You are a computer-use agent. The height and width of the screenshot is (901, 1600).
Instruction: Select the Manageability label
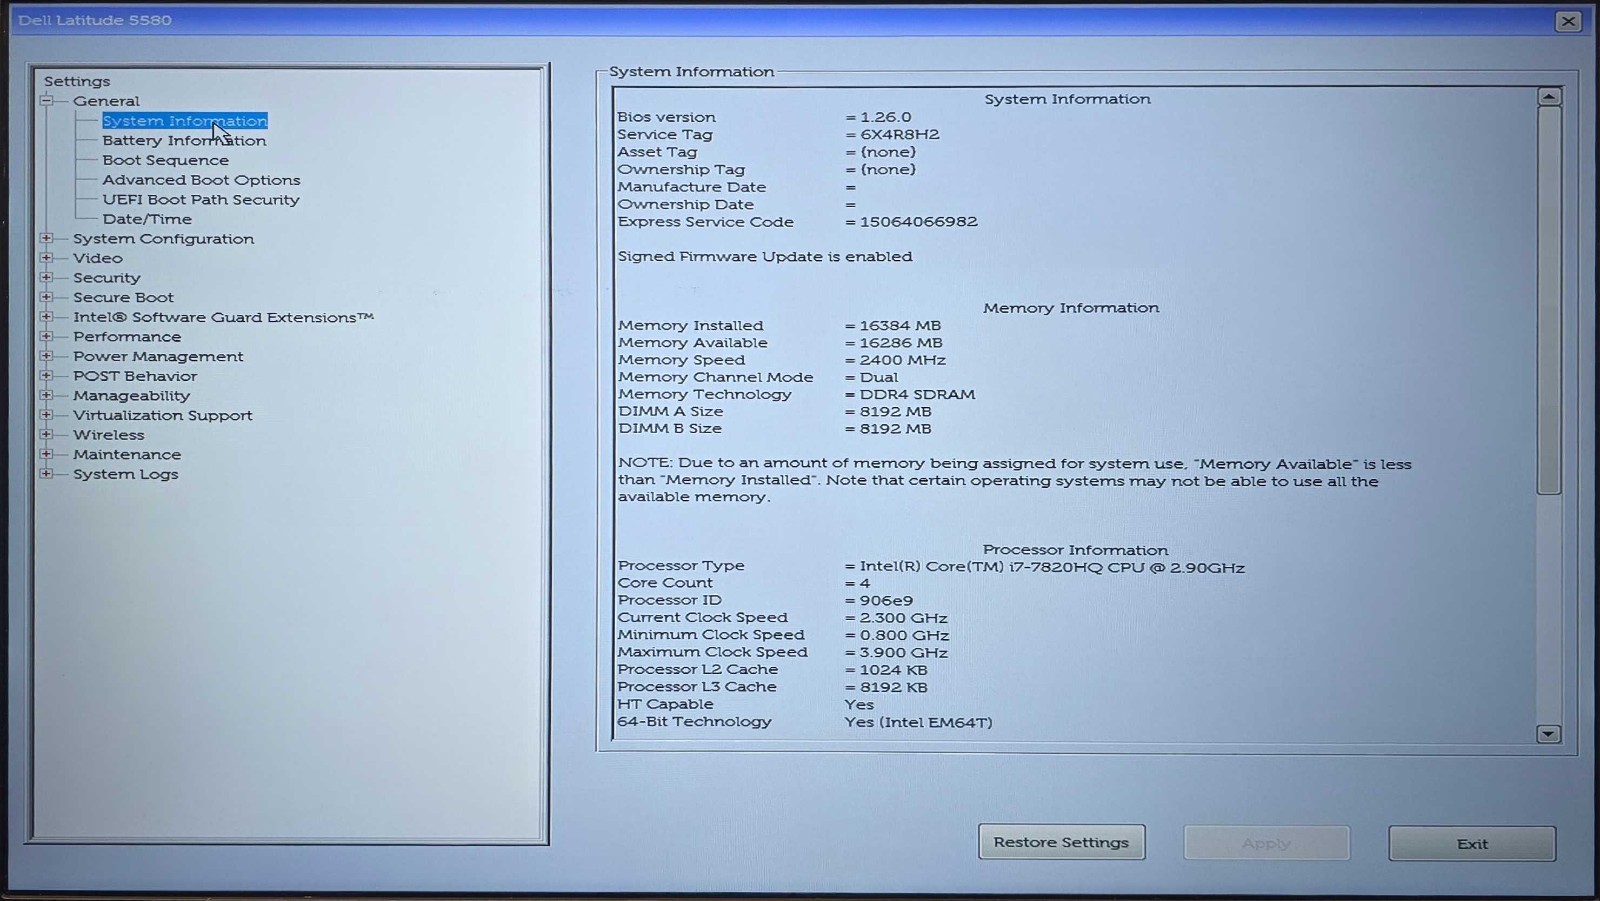pos(131,396)
